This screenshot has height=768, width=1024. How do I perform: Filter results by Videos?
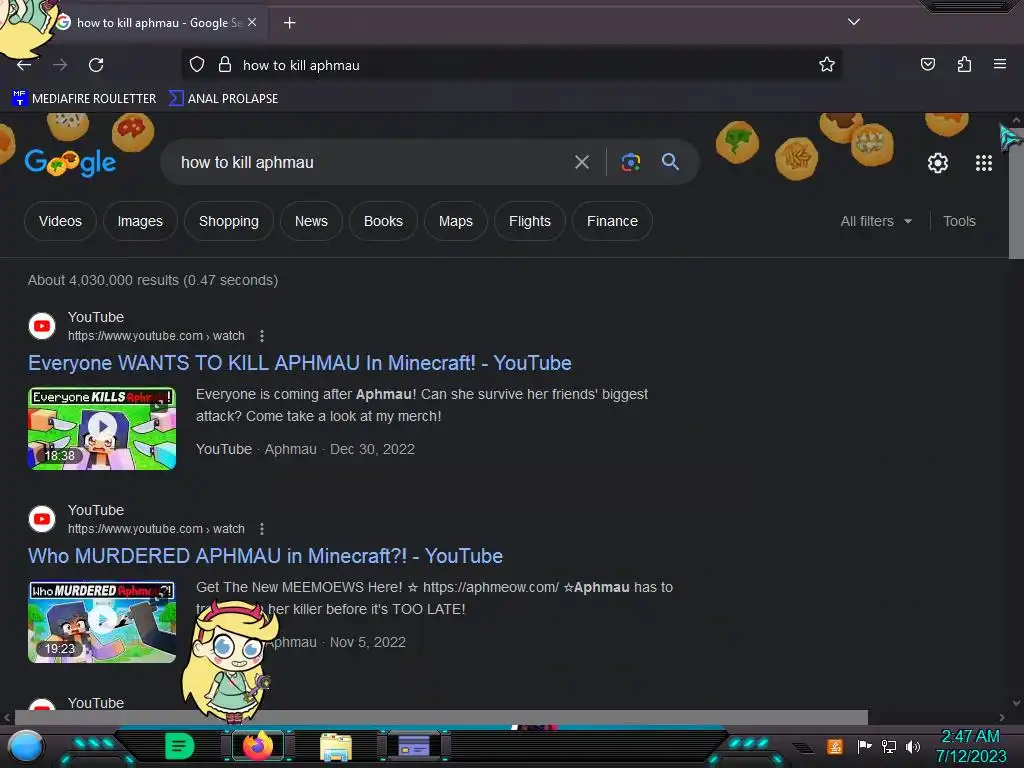(60, 221)
